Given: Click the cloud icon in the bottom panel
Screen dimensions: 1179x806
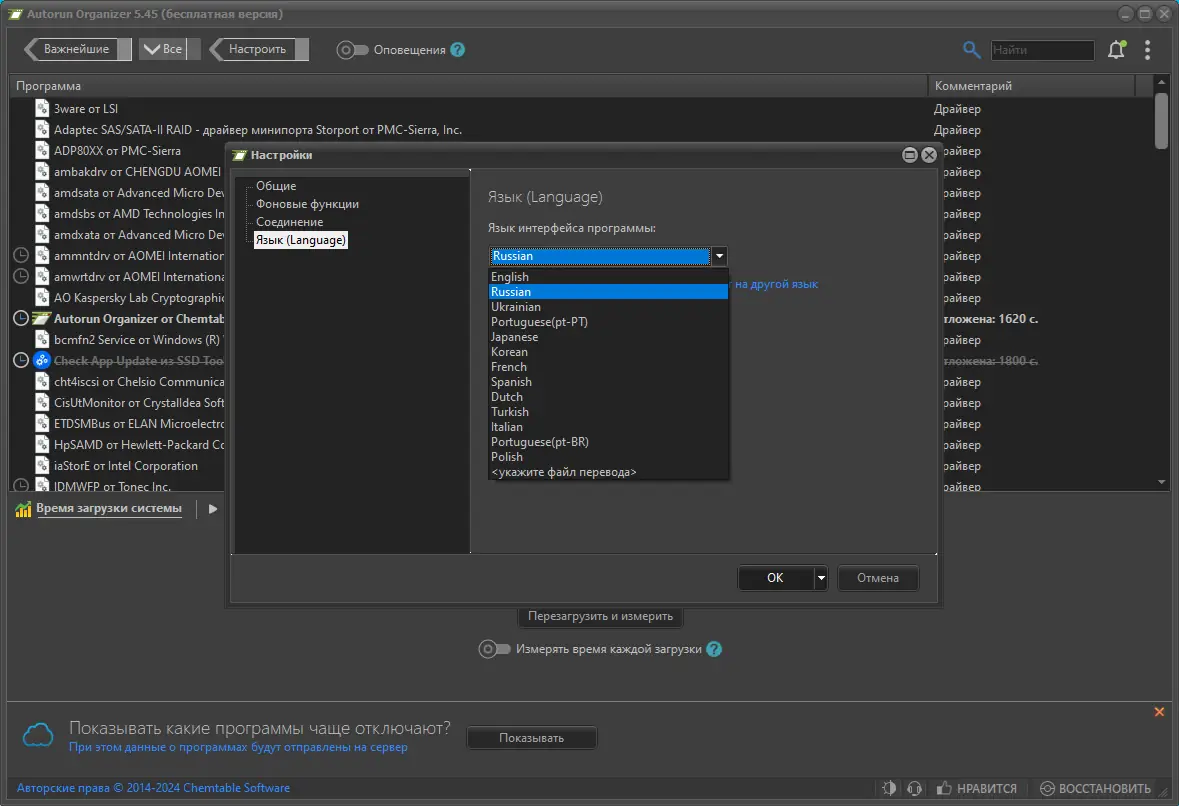Looking at the screenshot, I should 37,734.
